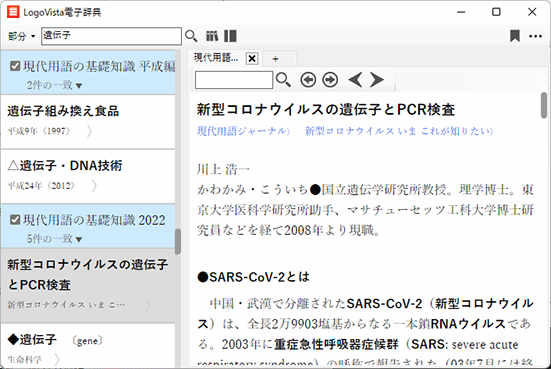This screenshot has height=369, width=551.
Task: Go forward with circled right arrow
Action: coord(330,80)
